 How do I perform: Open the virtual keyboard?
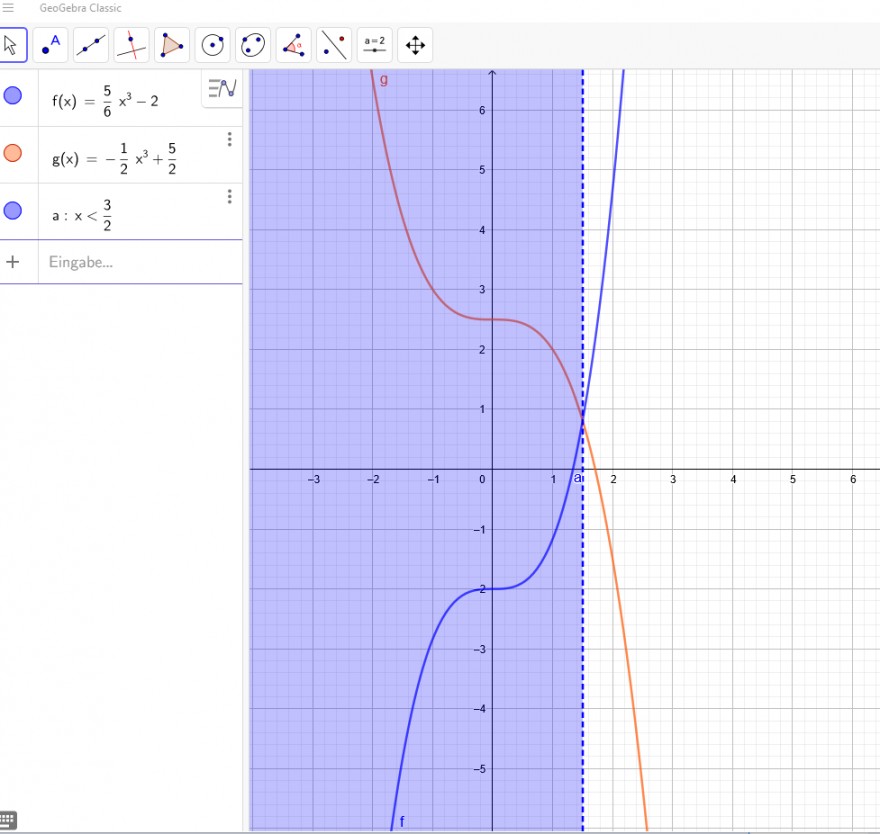[x=8, y=821]
